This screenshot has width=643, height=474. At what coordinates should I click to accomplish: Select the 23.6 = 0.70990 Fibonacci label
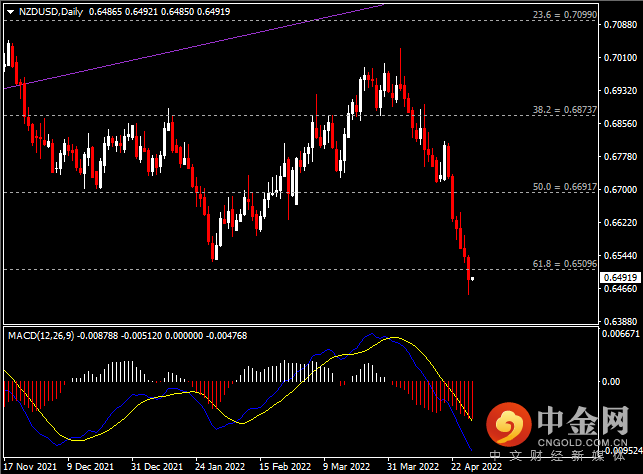coord(565,15)
